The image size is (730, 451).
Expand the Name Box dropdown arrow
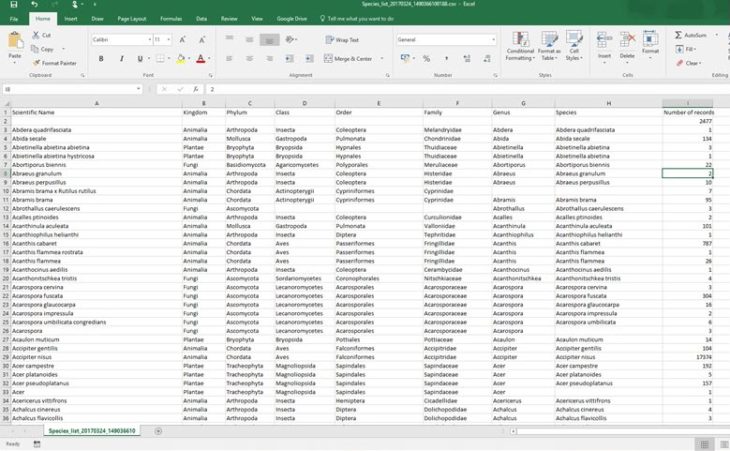pyautogui.click(x=138, y=89)
